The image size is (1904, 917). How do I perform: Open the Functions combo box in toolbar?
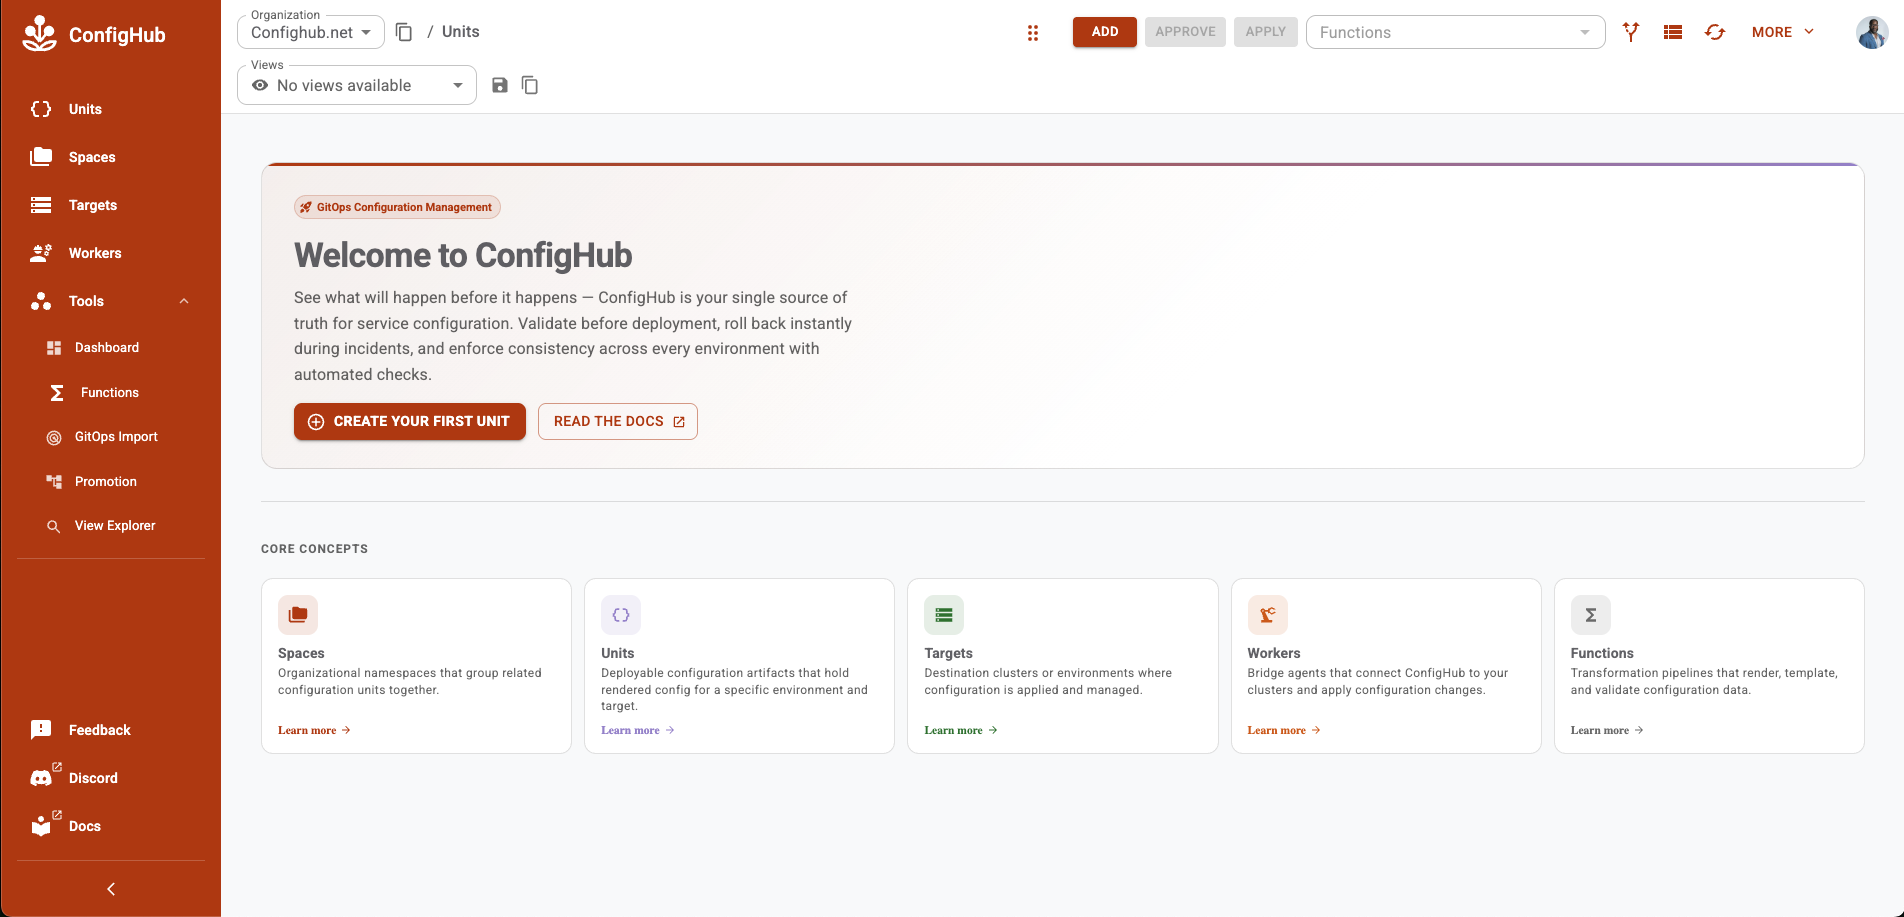click(1455, 32)
